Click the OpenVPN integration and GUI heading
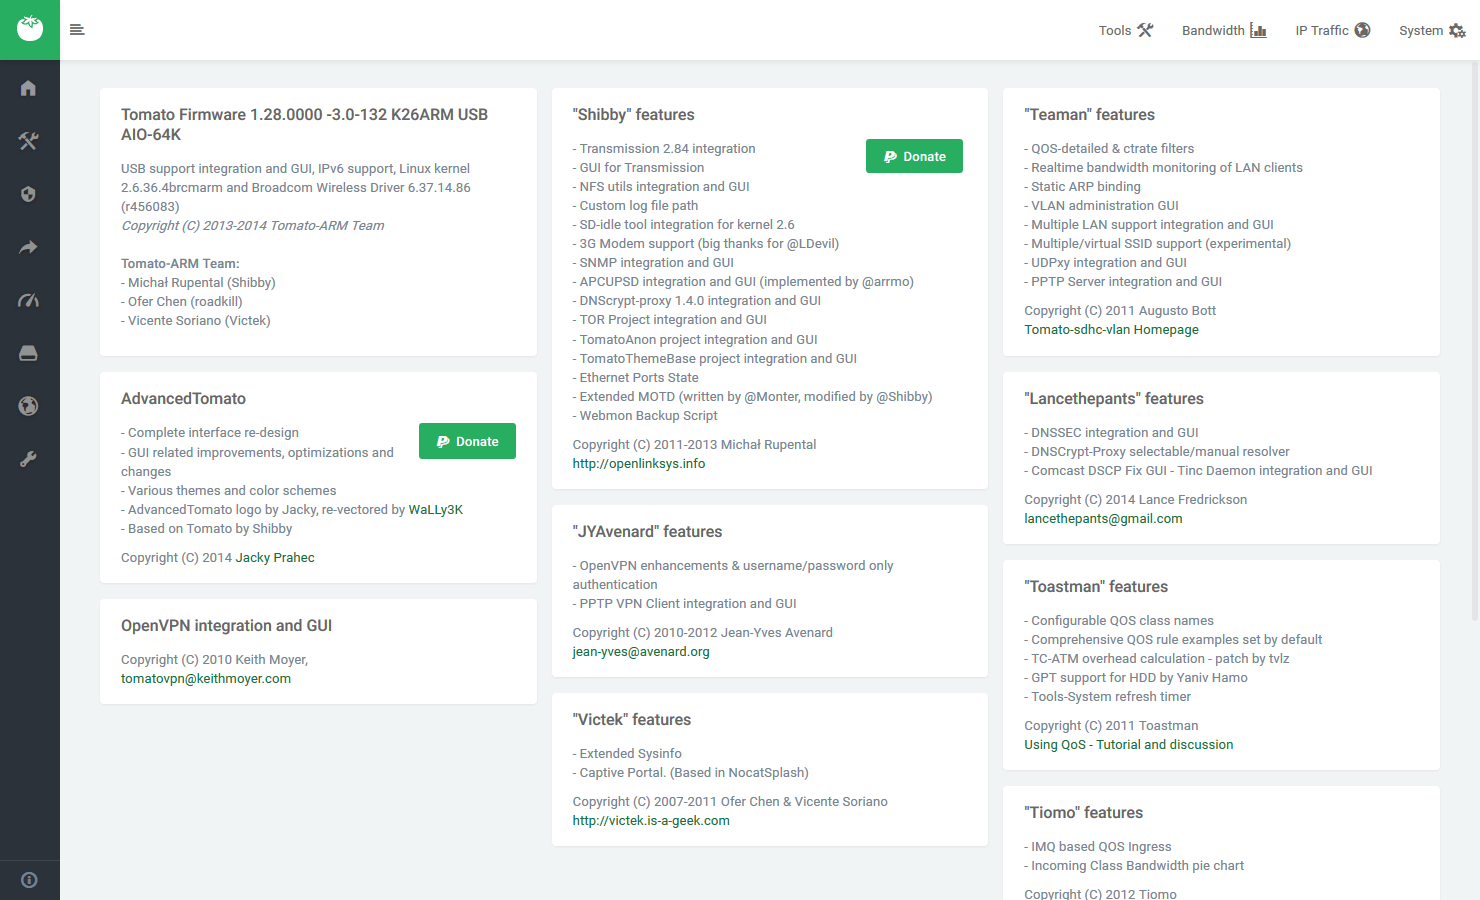This screenshot has height=900, width=1480. (226, 626)
